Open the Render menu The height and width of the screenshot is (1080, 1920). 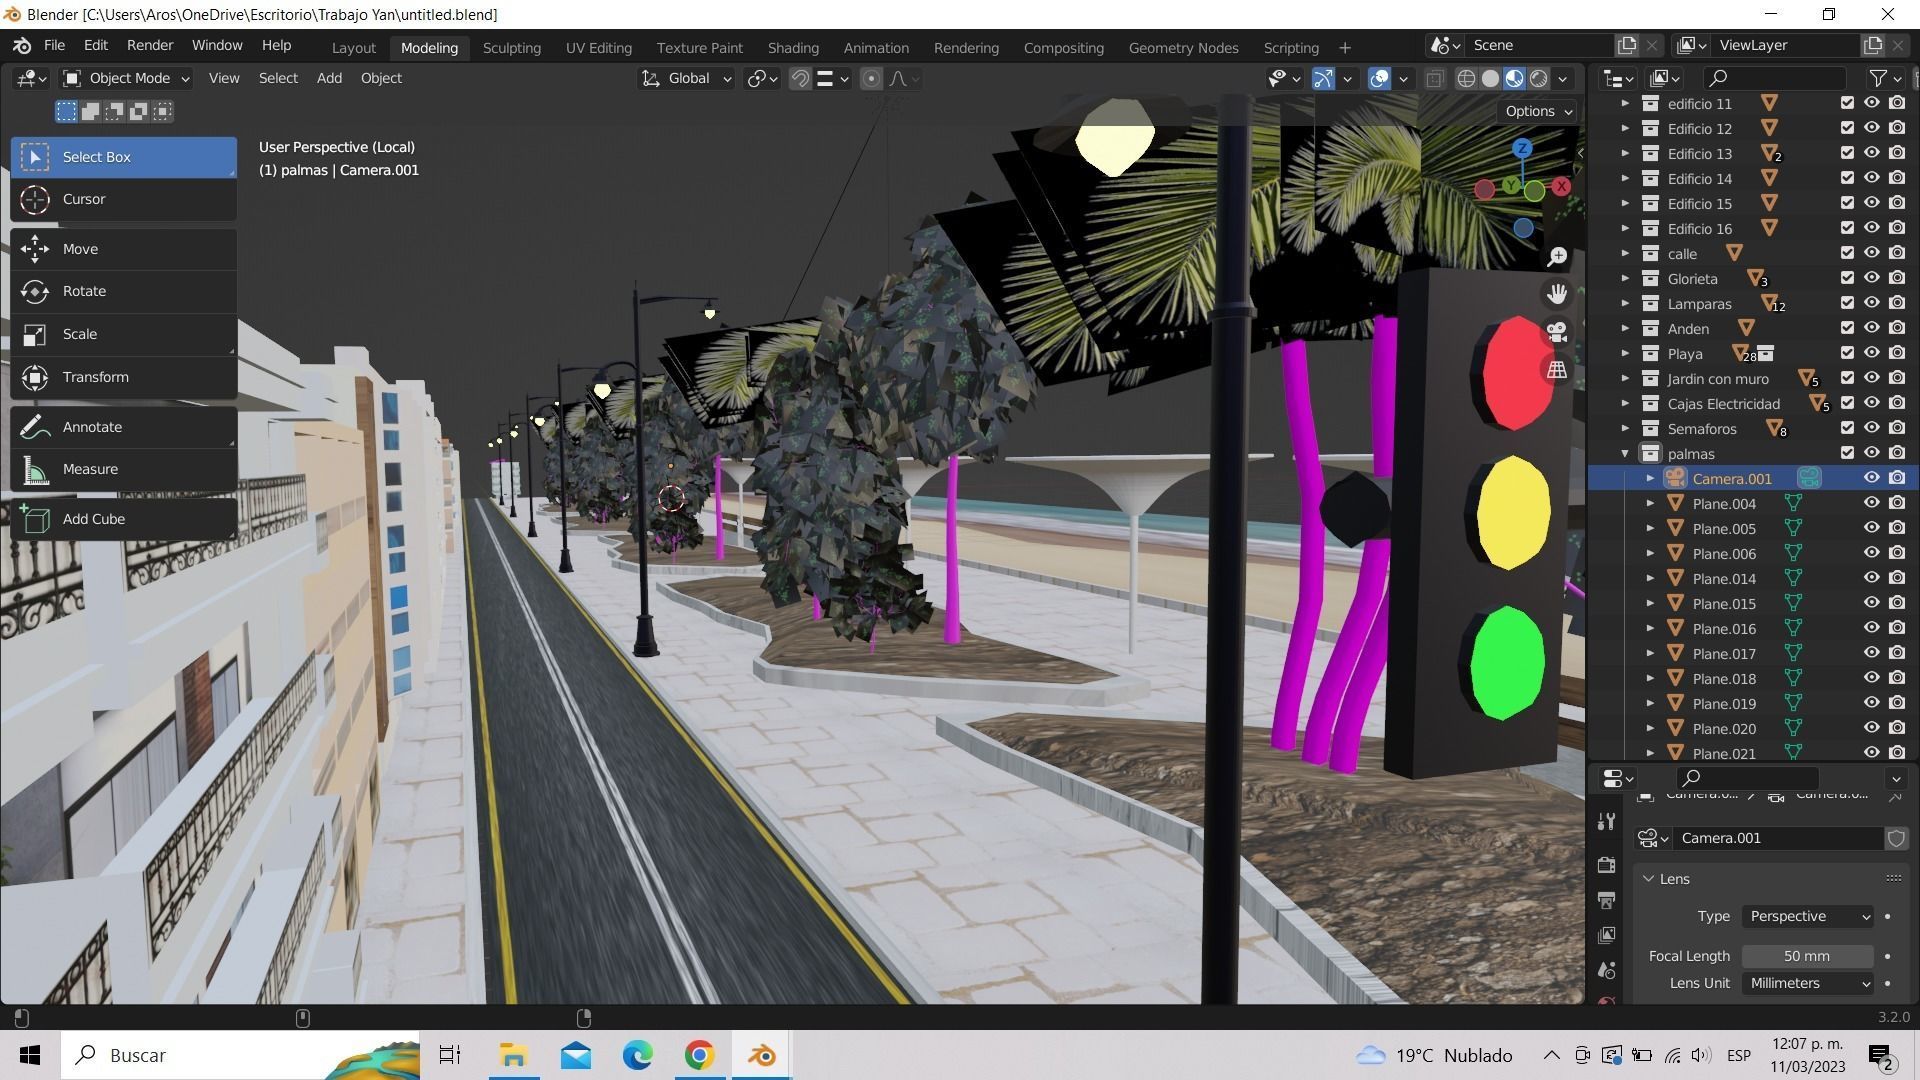(150, 46)
